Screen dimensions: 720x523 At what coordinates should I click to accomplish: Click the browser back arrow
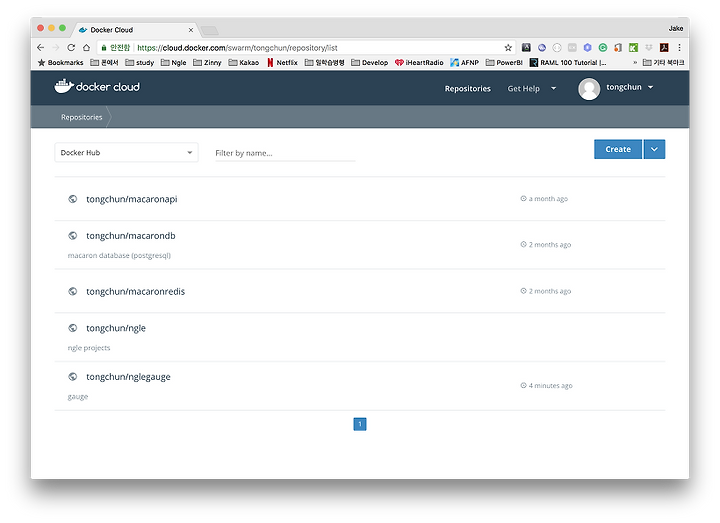tap(40, 47)
